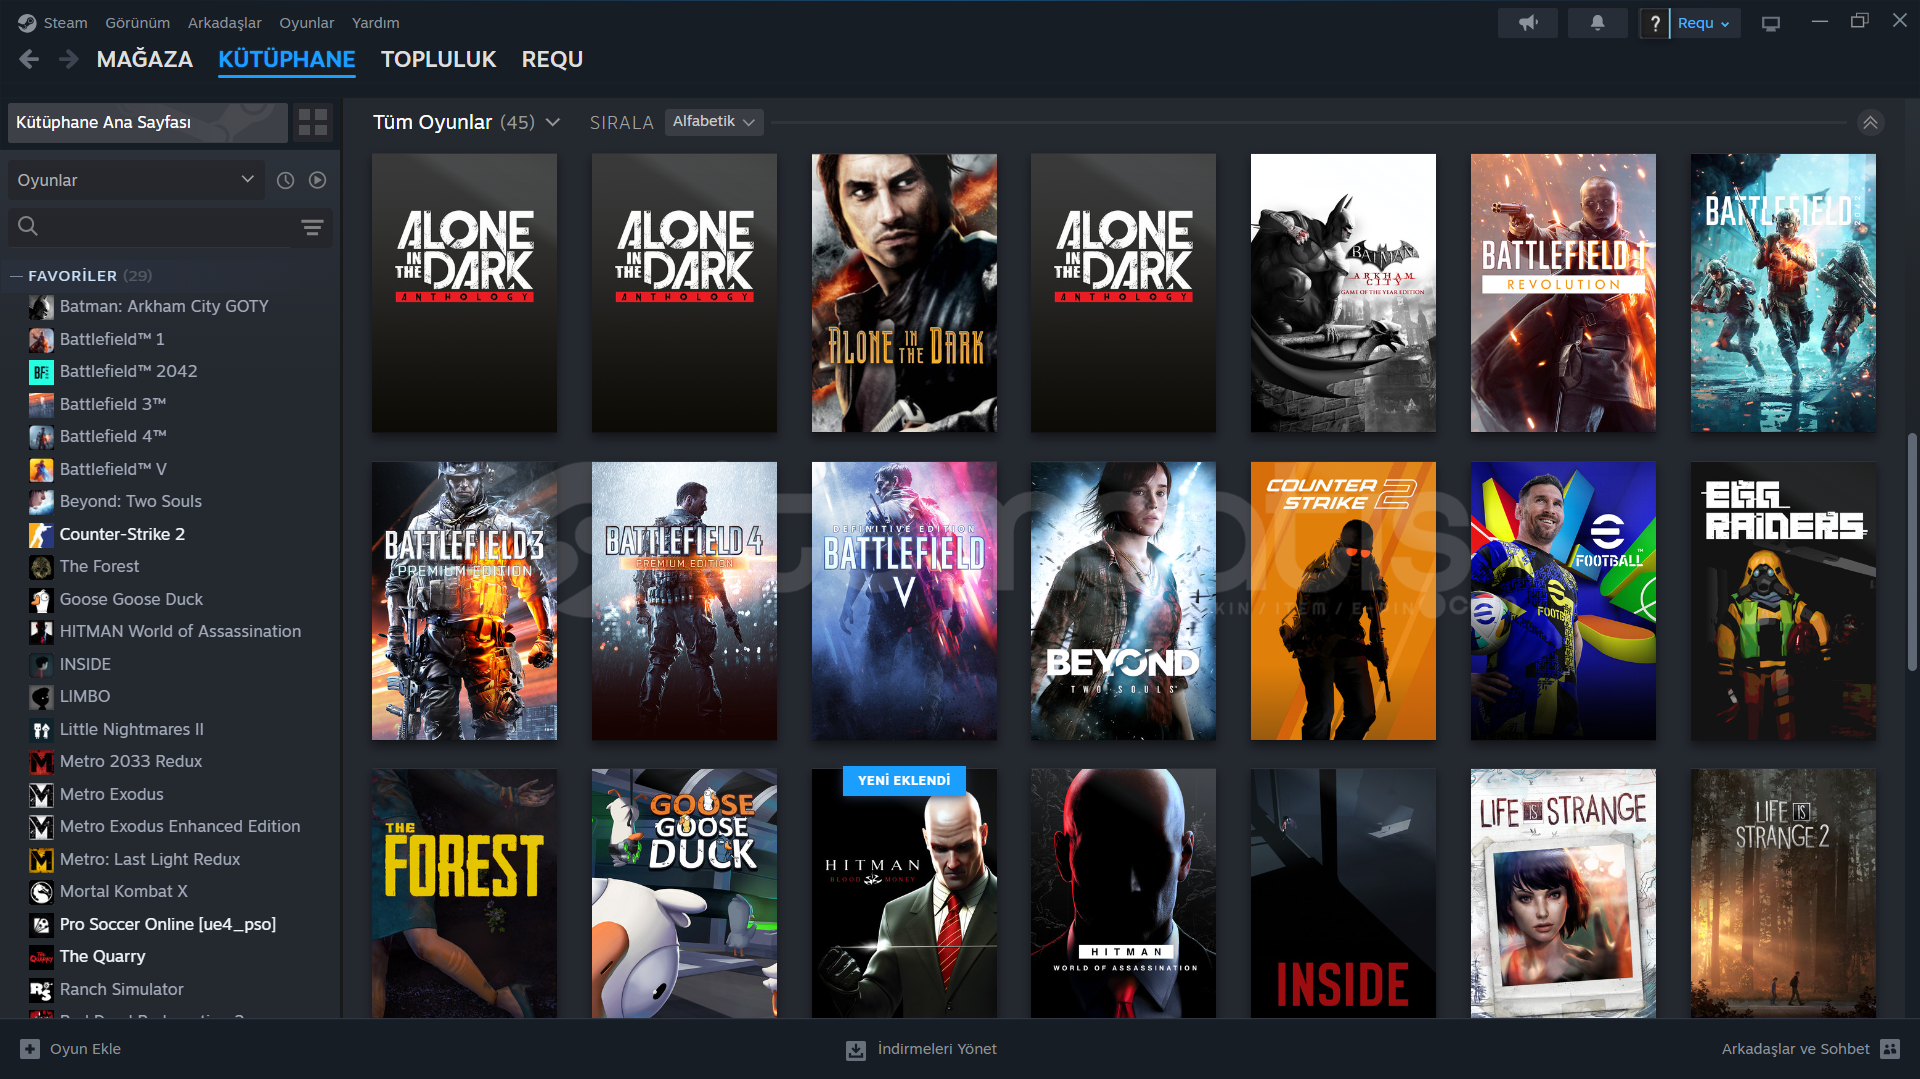
Task: Open Arkadaşlar ve Sohbet
Action: pos(1809,1049)
